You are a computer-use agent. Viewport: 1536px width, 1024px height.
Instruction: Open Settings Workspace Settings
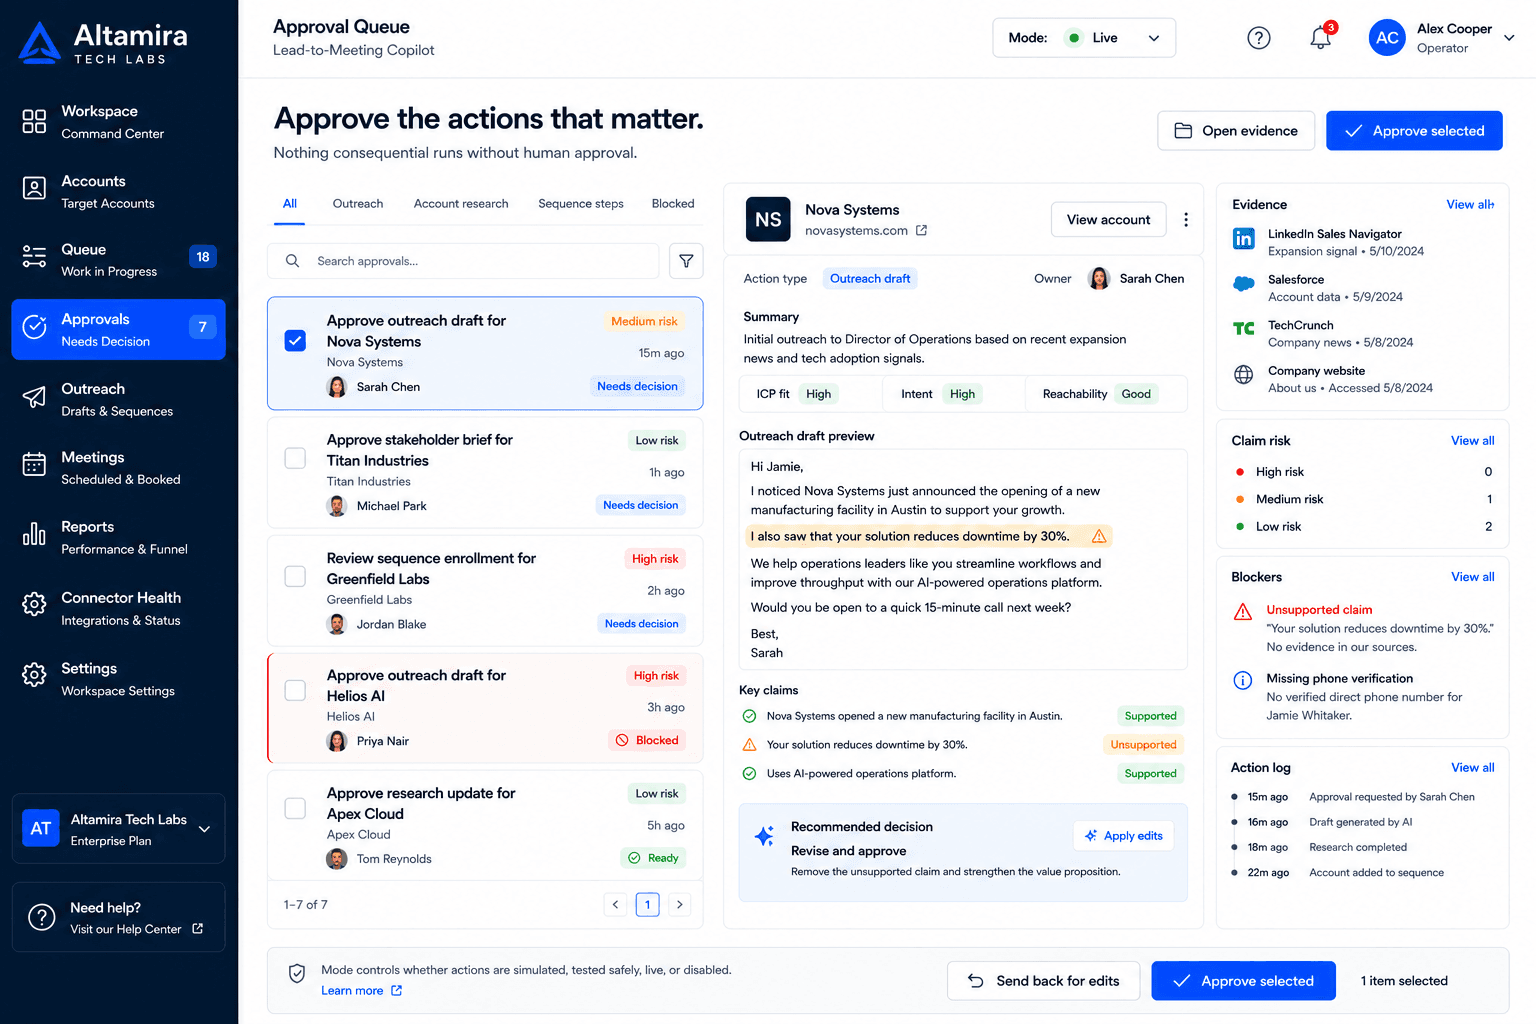[x=119, y=679]
